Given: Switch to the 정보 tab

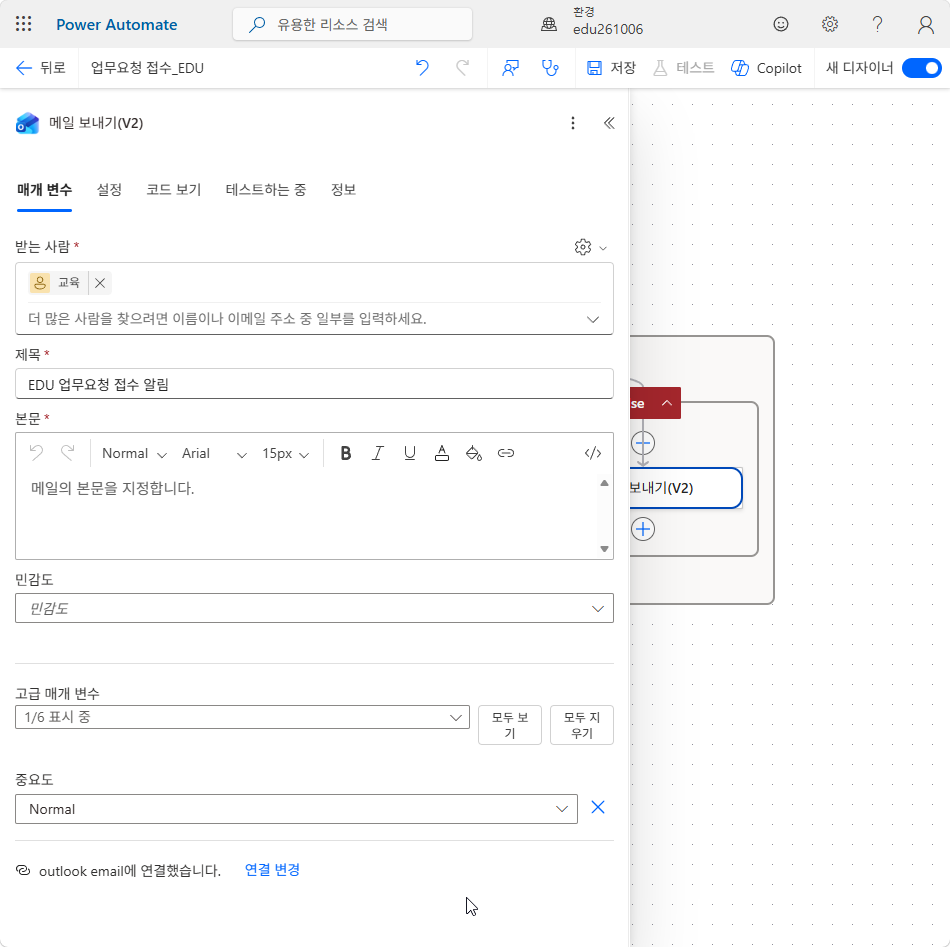Looking at the screenshot, I should [343, 190].
